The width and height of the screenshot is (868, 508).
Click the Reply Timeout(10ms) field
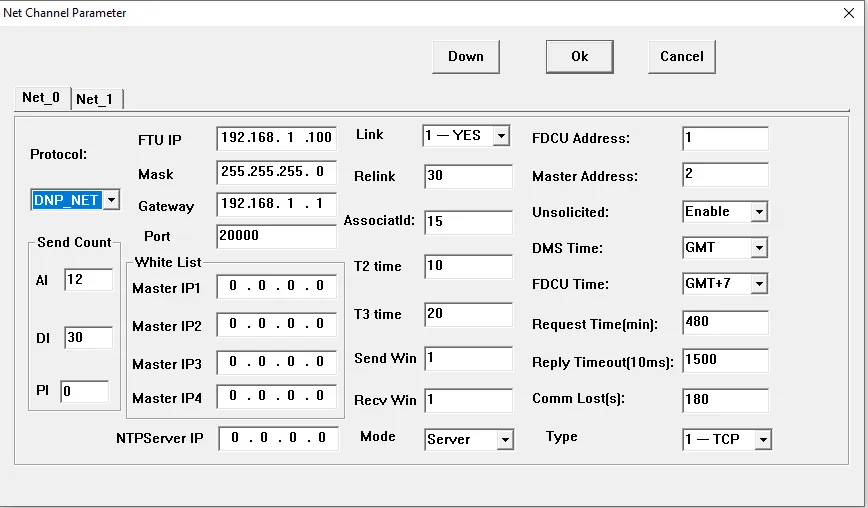(x=725, y=360)
